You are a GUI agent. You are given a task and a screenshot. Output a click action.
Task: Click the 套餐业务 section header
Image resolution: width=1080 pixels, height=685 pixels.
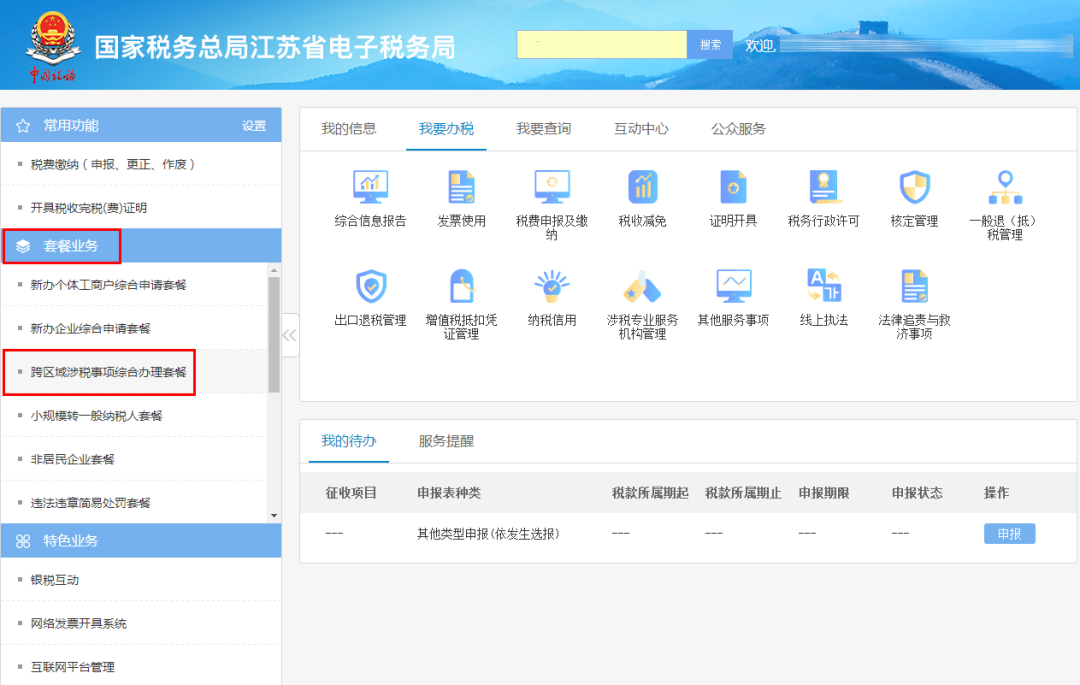(x=141, y=246)
